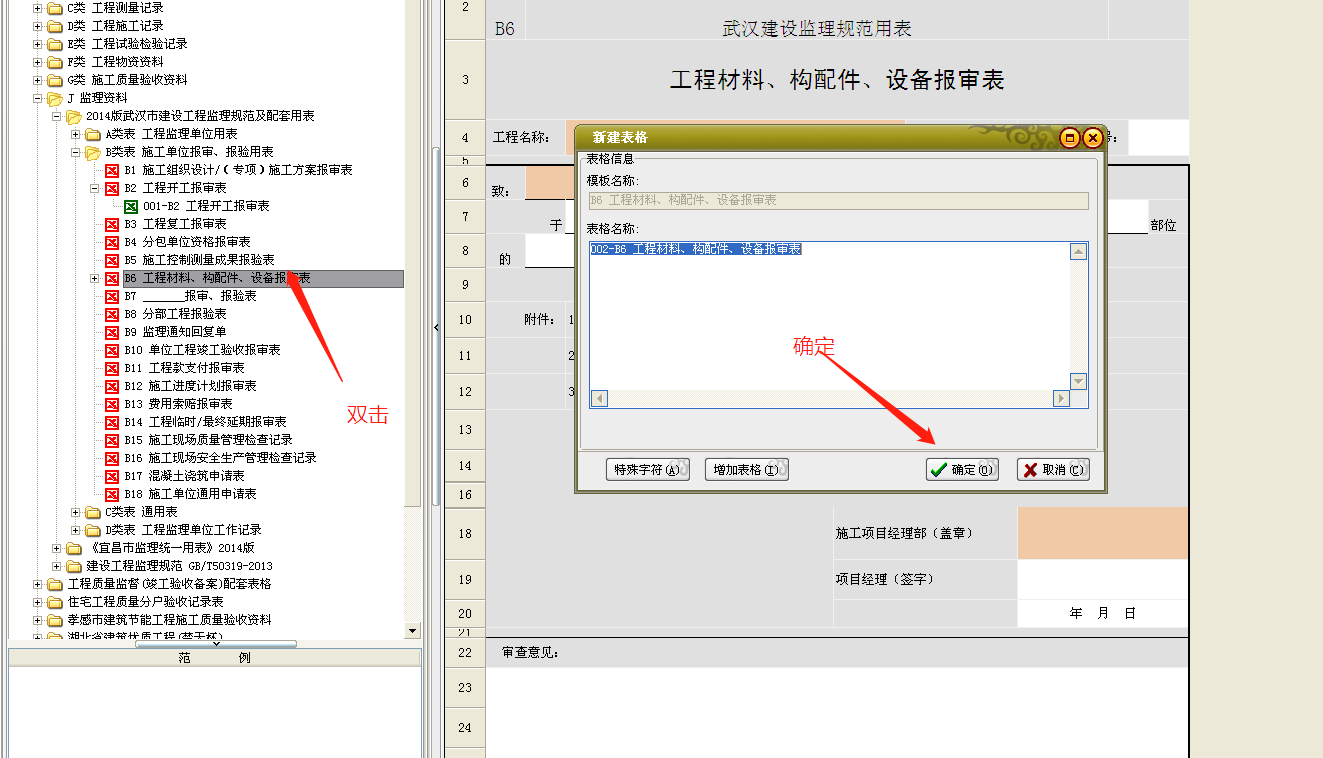Click the left arrow of the table name horizontal scrollbar
This screenshot has width=1323, height=758.
tap(598, 399)
